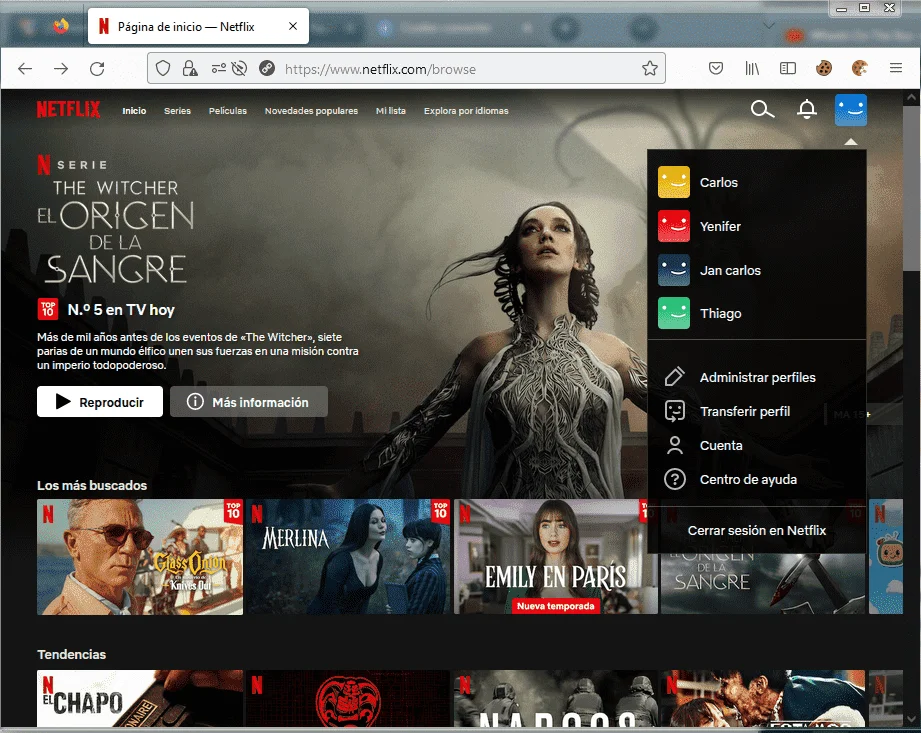This screenshot has height=733, width=921.
Task: Open the Glass Onion thumbnail
Action: pyautogui.click(x=140, y=557)
